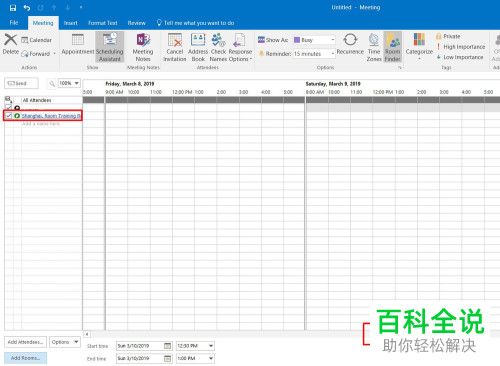
Task: Delete the meeting using the X icon
Action: 11,44
